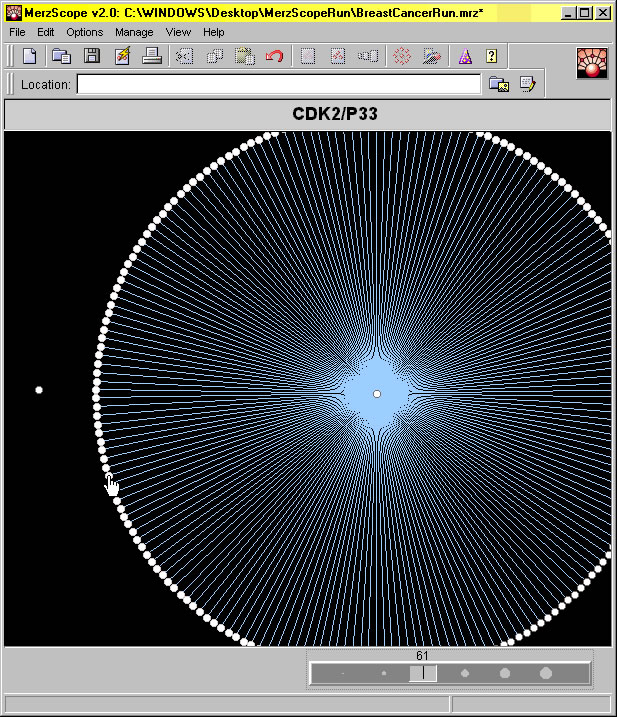
Task: Click the note icon right of Location
Action: [x=527, y=85]
